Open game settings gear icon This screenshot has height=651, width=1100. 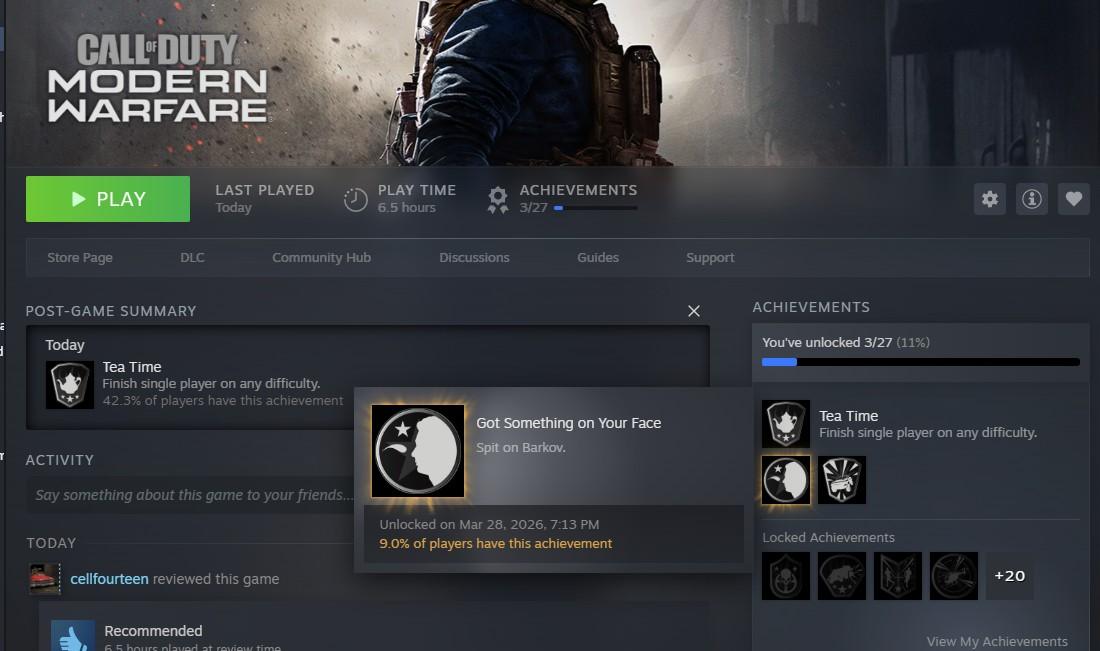click(x=989, y=199)
